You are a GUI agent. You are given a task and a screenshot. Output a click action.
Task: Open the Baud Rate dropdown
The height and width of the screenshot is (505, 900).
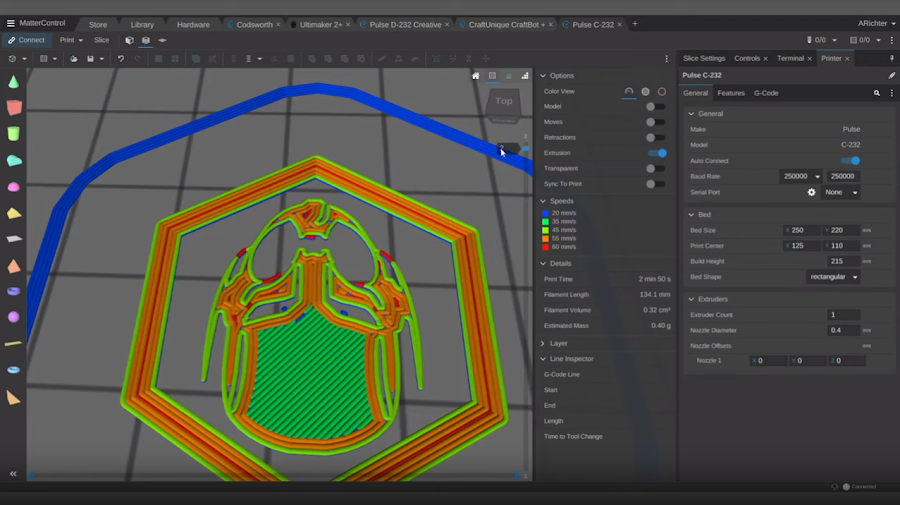coord(801,176)
